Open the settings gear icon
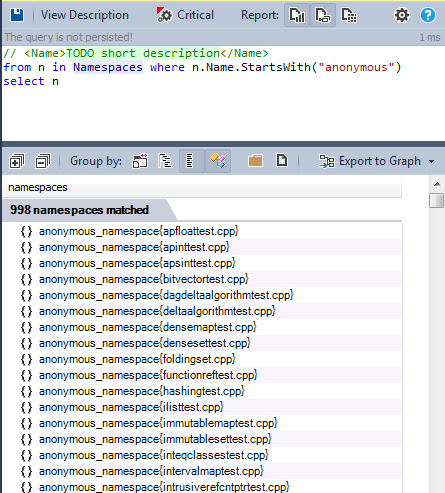The height and width of the screenshot is (493, 445). click(x=402, y=15)
